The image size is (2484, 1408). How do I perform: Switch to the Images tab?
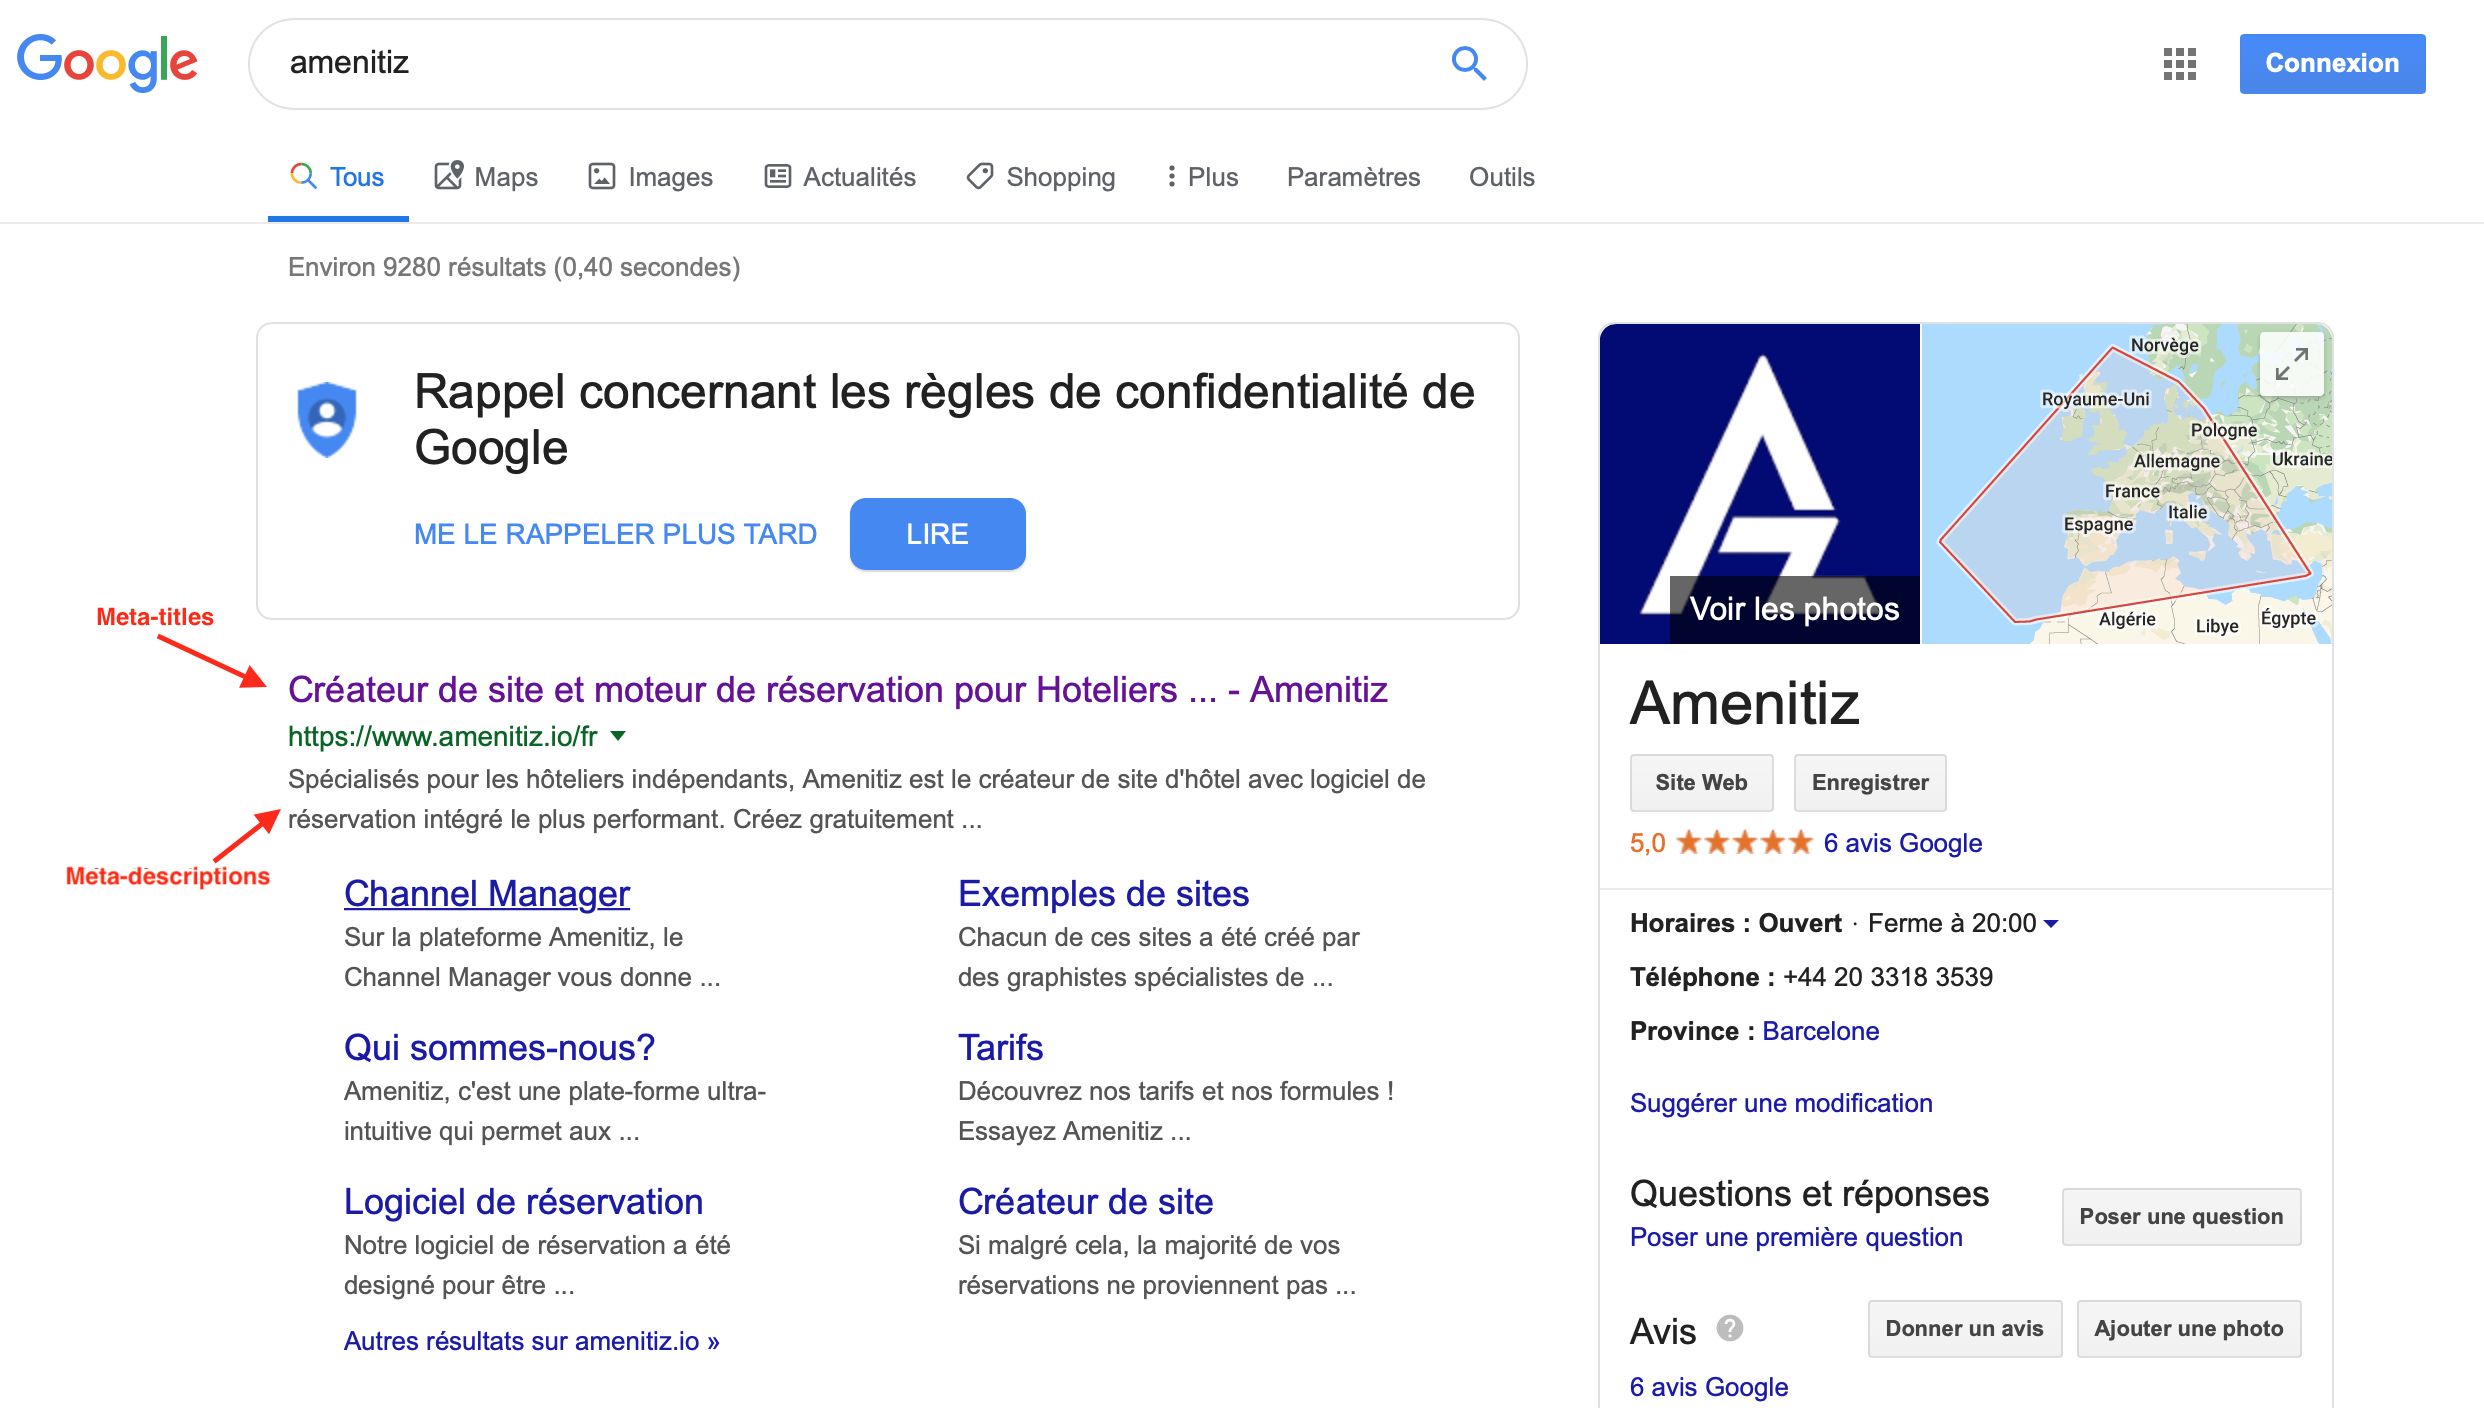pyautogui.click(x=650, y=177)
